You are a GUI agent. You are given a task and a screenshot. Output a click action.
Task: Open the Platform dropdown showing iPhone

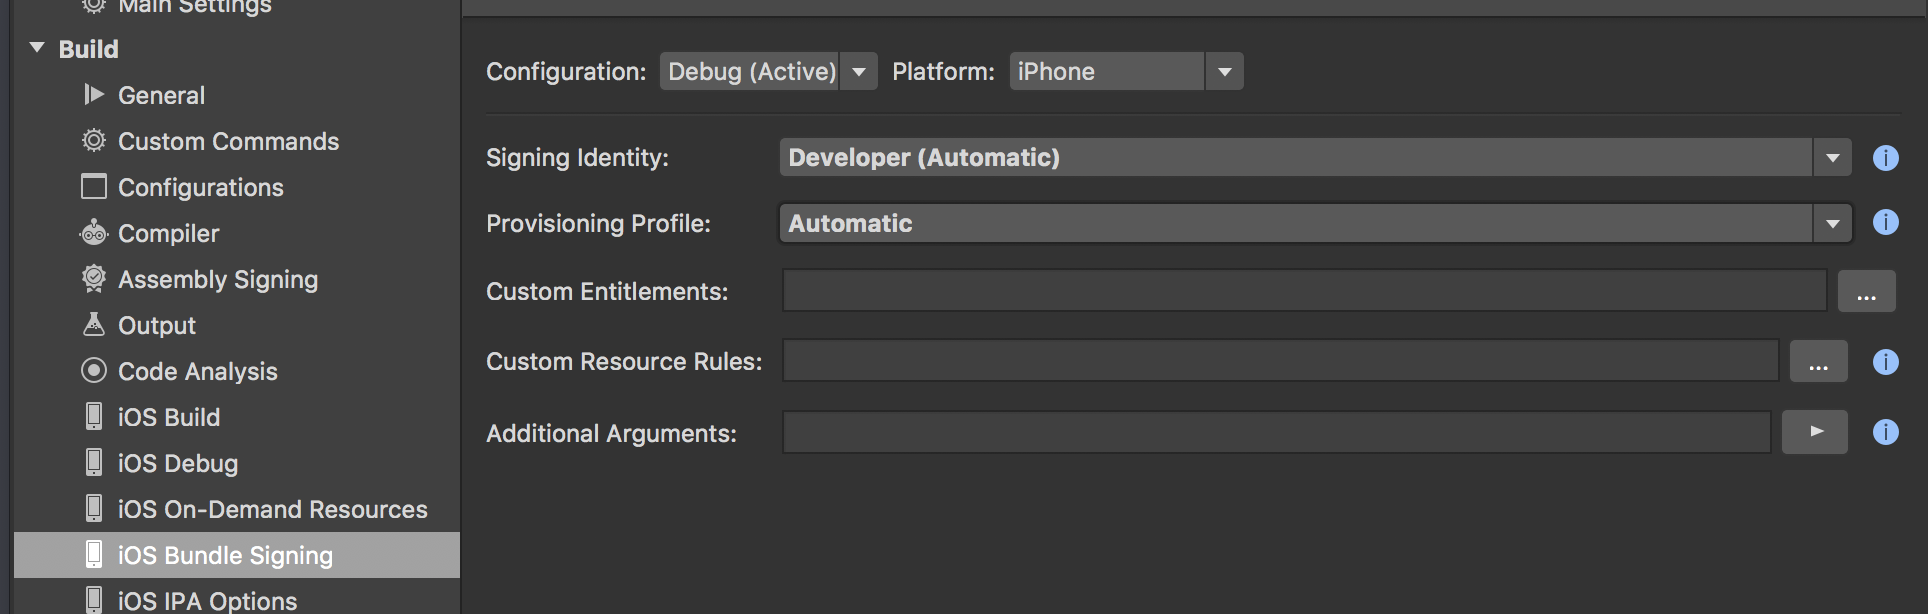click(x=1126, y=72)
